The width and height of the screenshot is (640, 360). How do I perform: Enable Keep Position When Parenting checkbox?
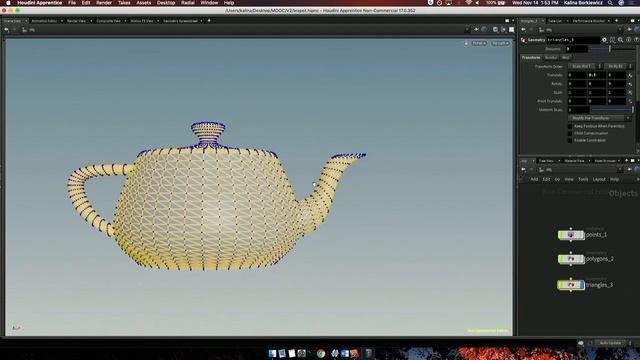click(570, 127)
